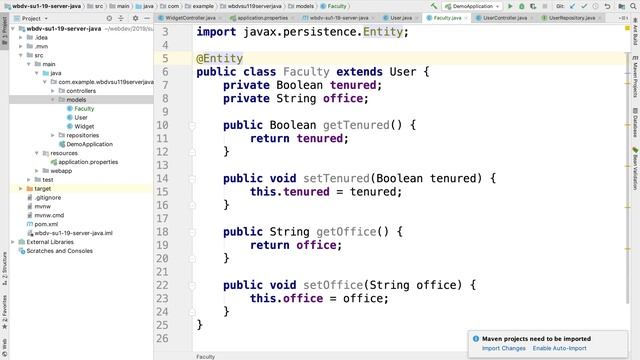Select User class in project tree
This screenshot has height=360, width=640.
coord(78,118)
